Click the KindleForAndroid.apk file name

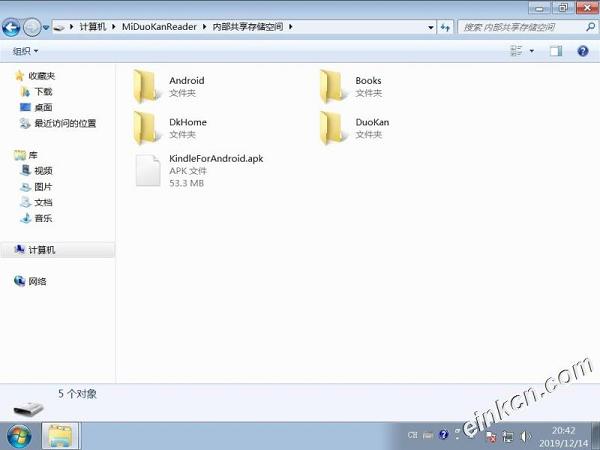(216, 158)
